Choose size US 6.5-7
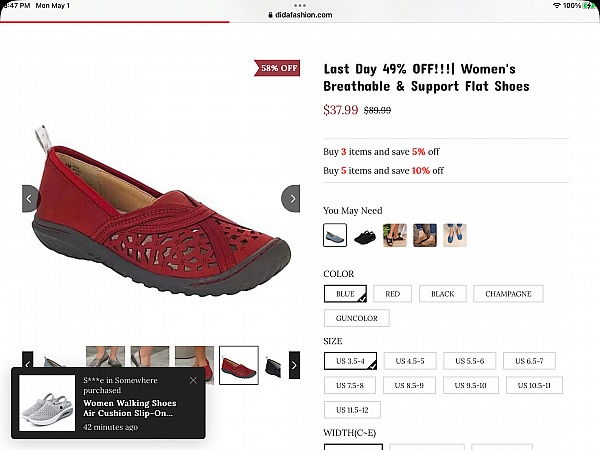 [x=529, y=361]
